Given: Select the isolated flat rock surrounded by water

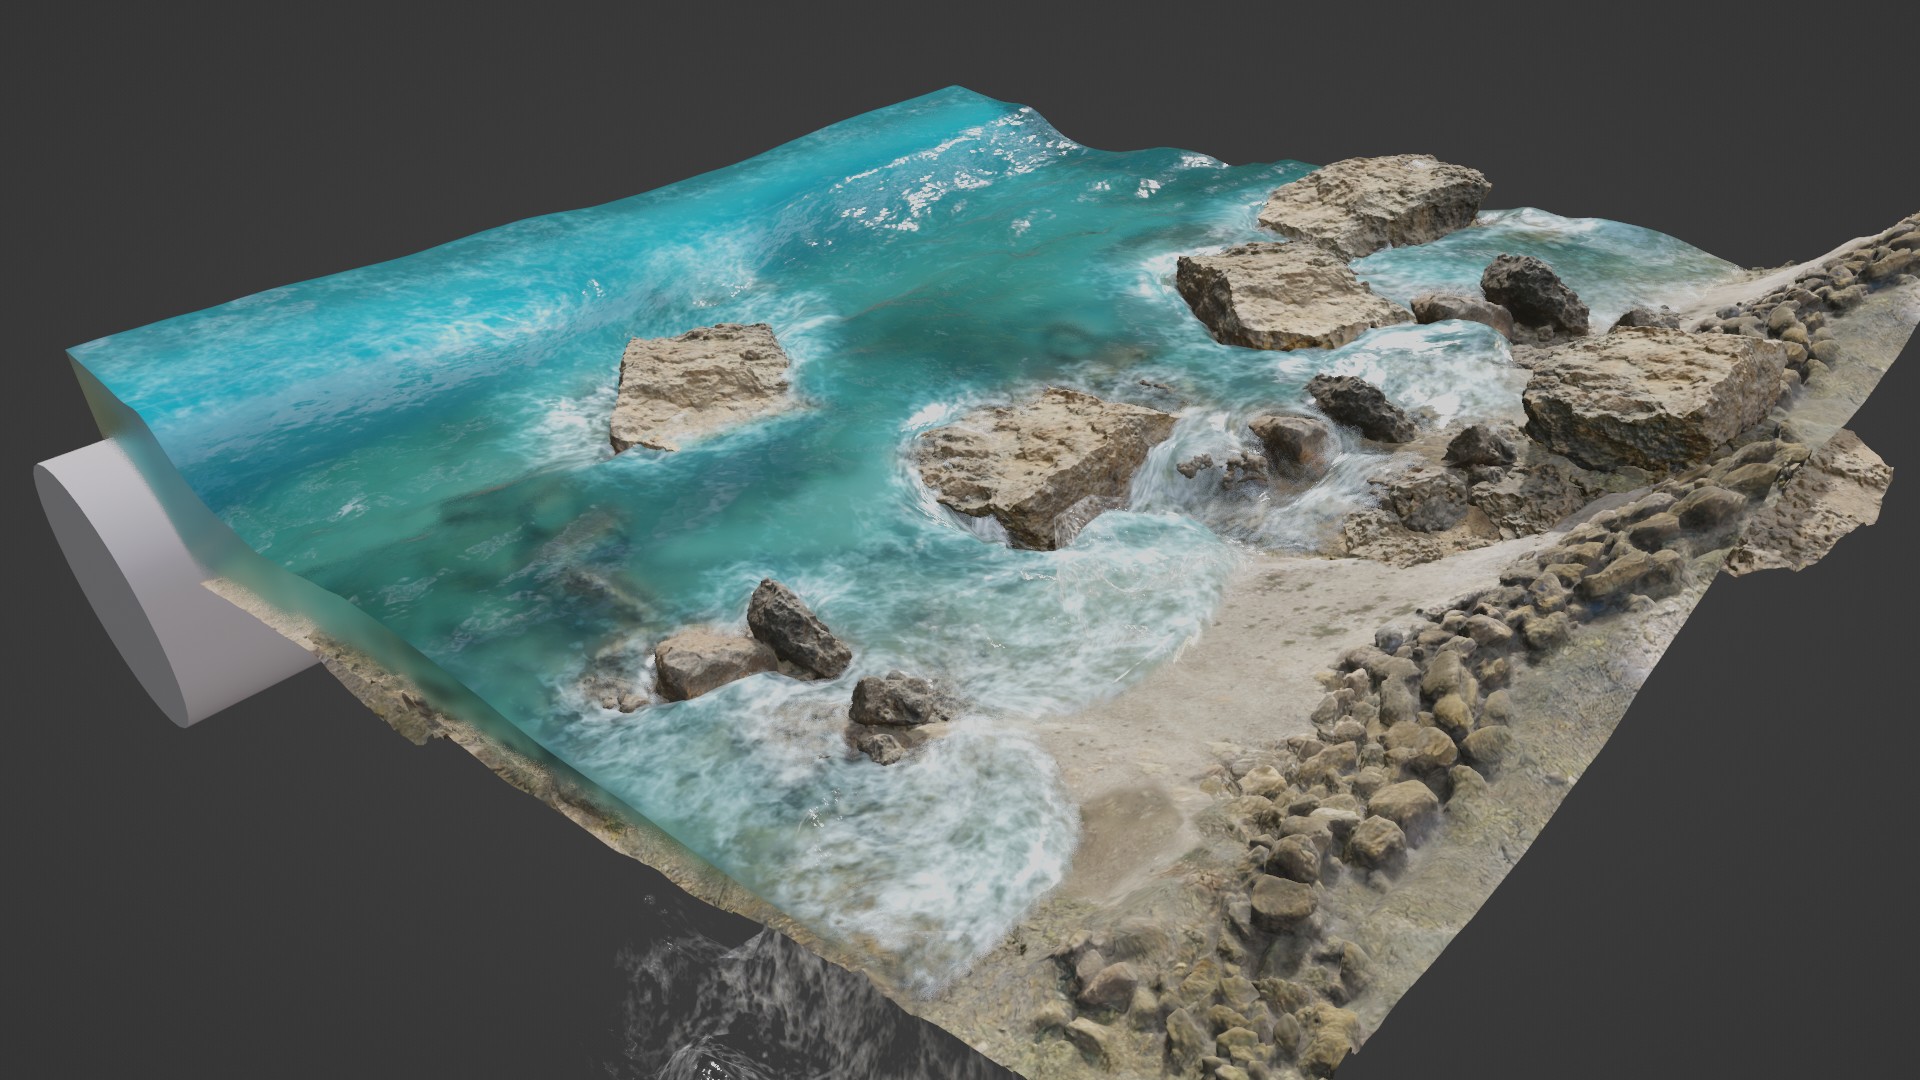Looking at the screenshot, I should click(702, 386).
